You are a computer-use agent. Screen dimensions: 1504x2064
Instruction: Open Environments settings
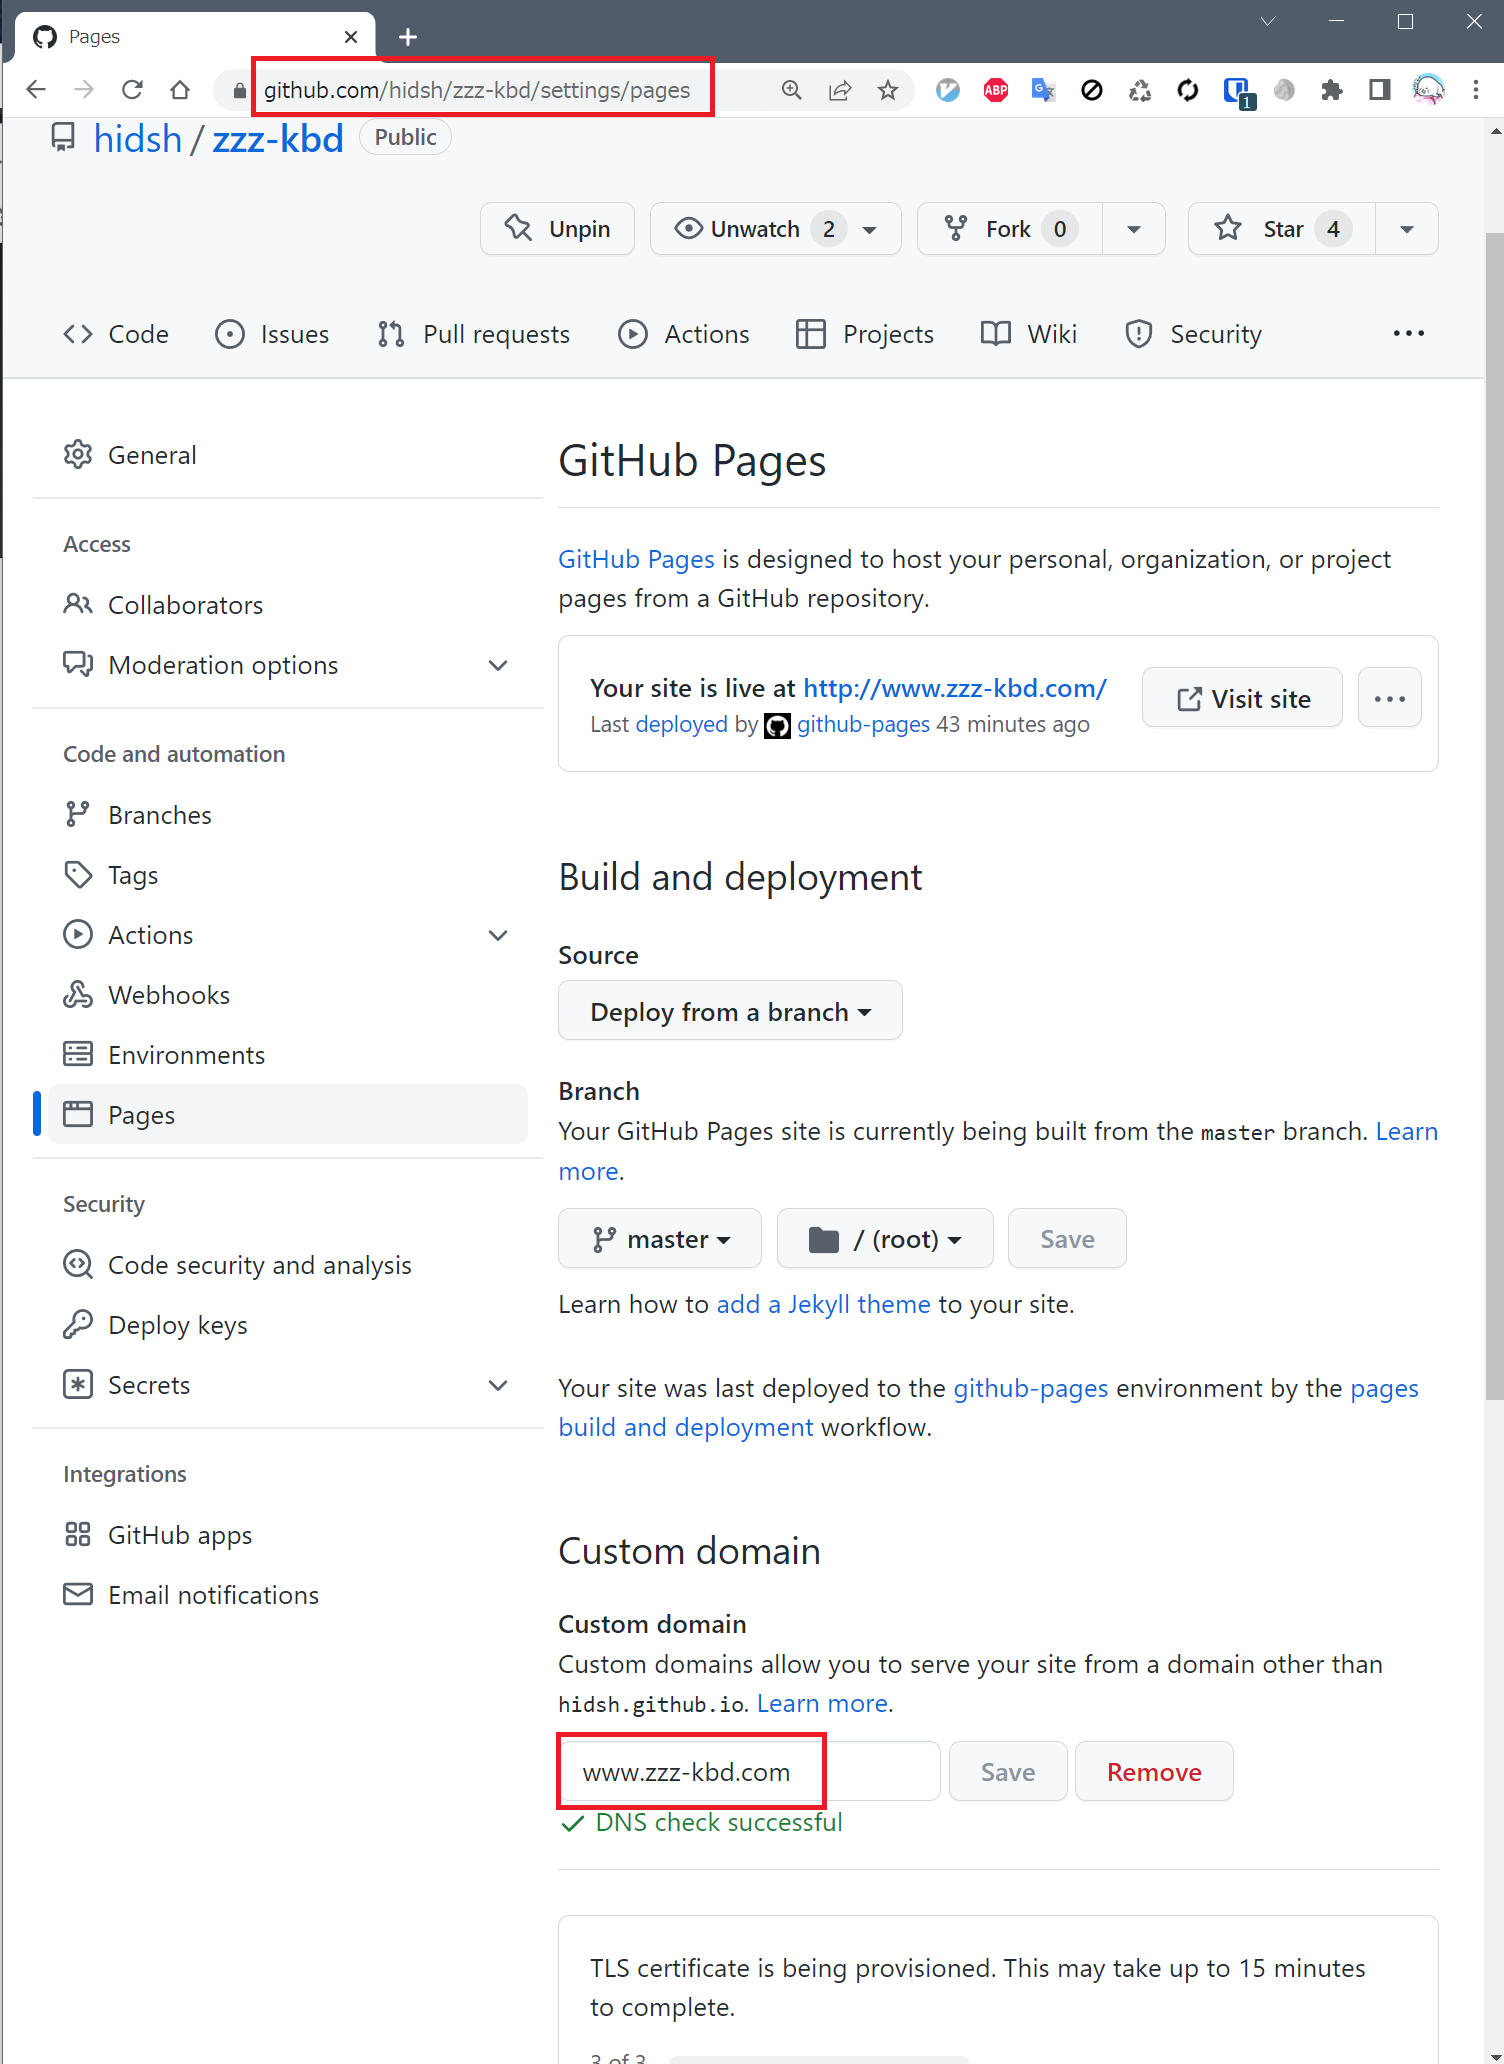pos(288,1055)
